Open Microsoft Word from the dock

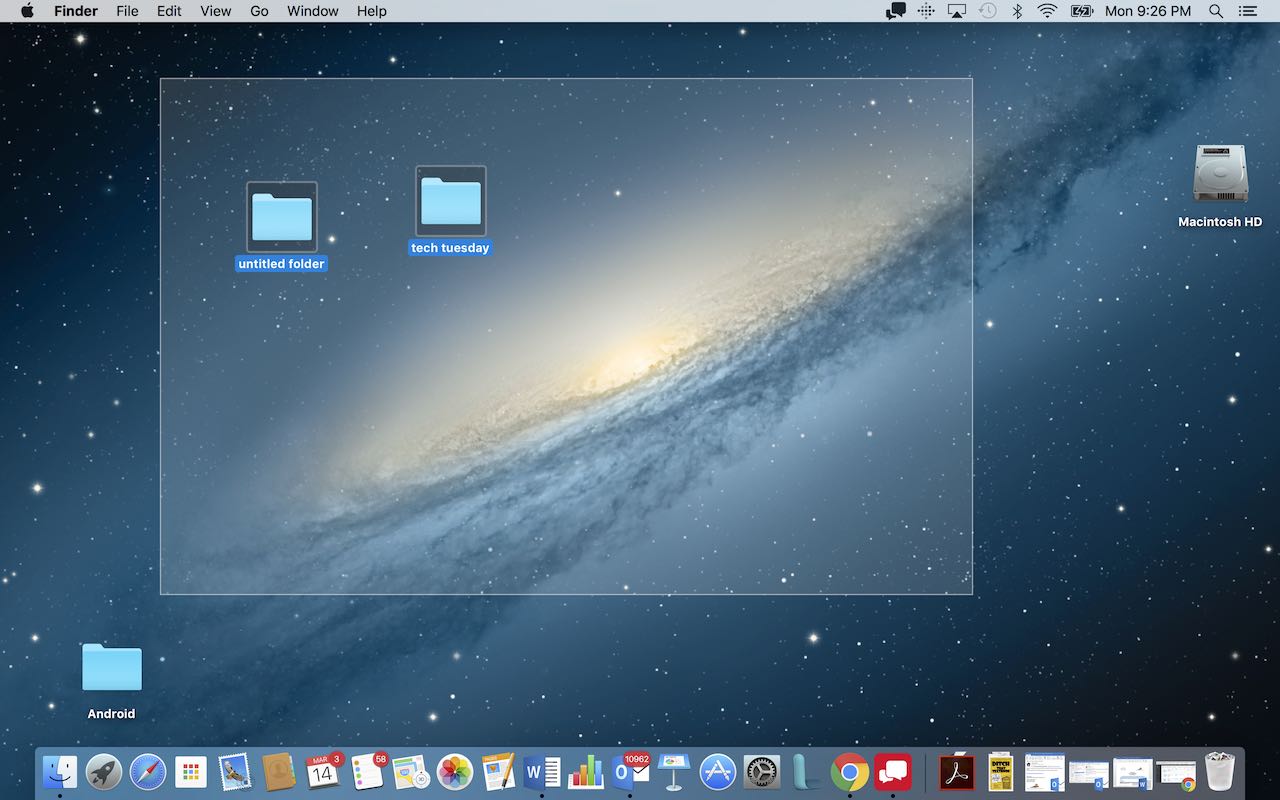(541, 772)
